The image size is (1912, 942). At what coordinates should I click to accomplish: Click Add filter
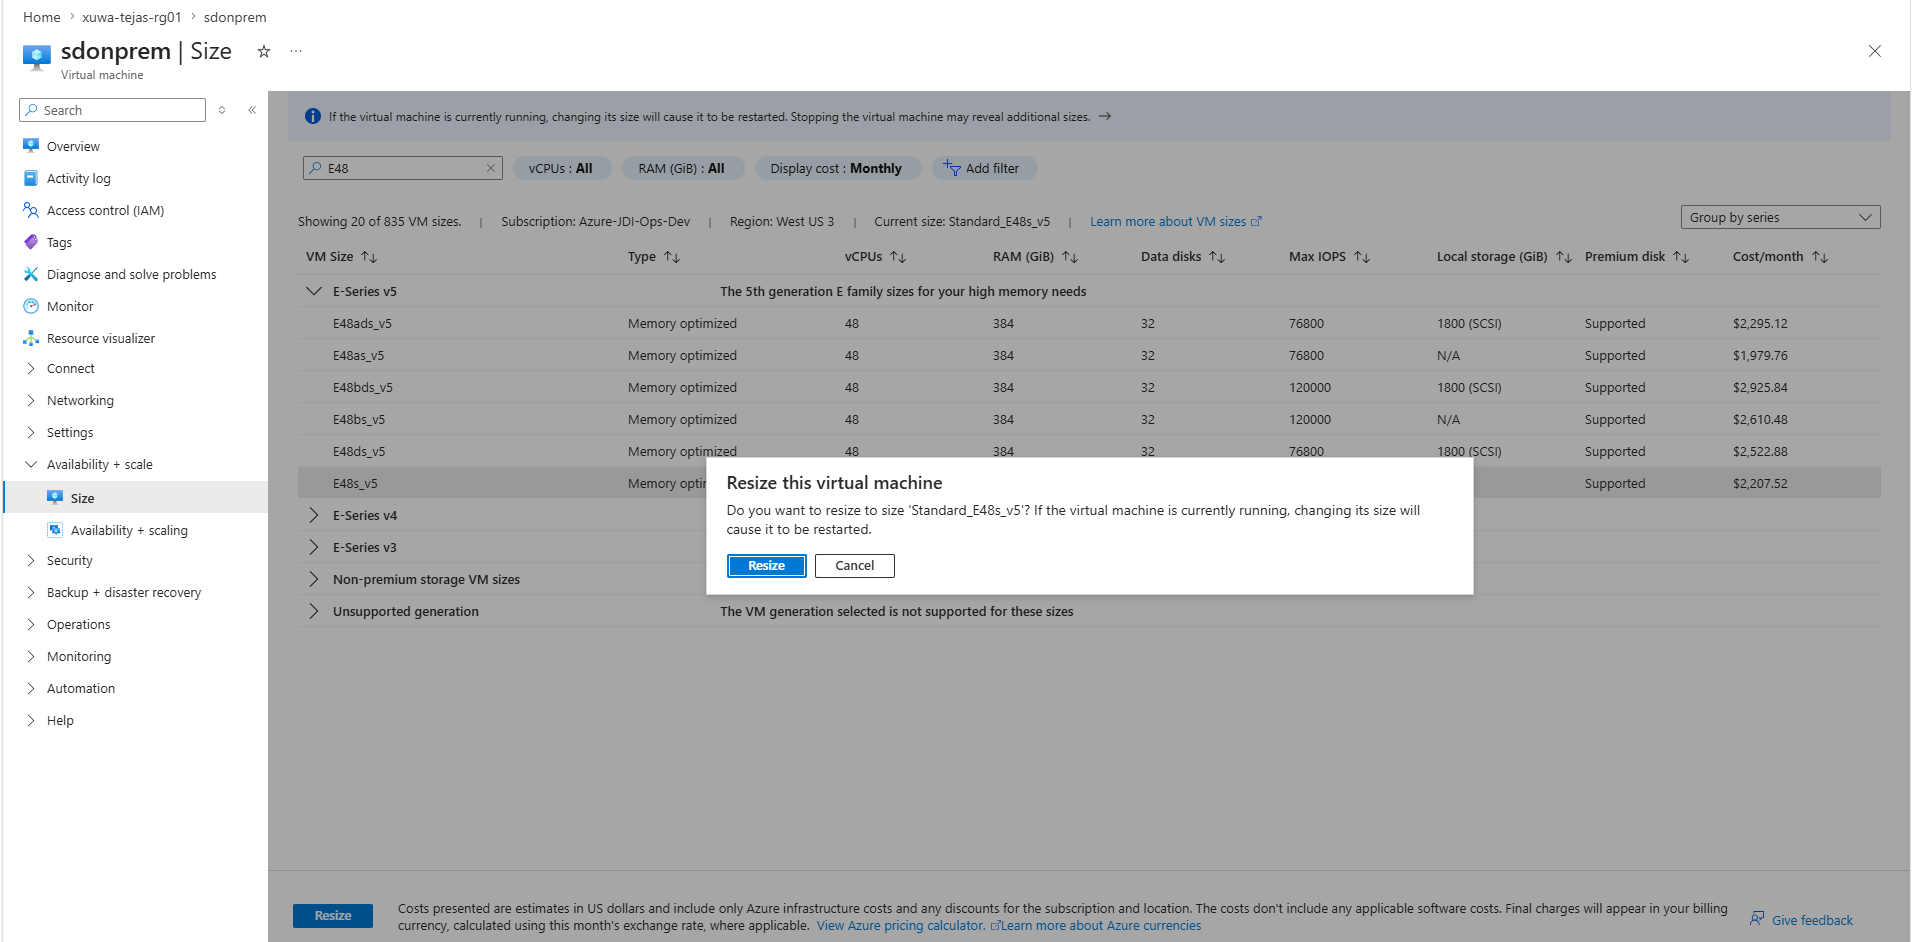click(x=983, y=168)
